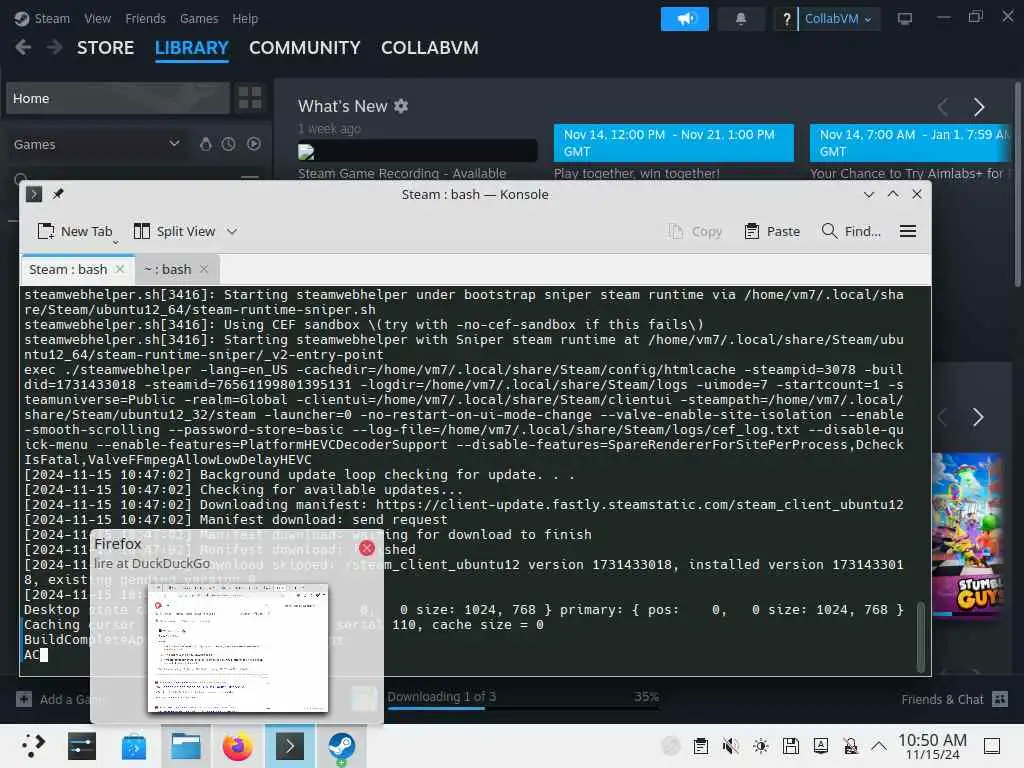This screenshot has height=768, width=1024.
Task: Advance the game shelf with right arrow
Action: [x=978, y=417]
